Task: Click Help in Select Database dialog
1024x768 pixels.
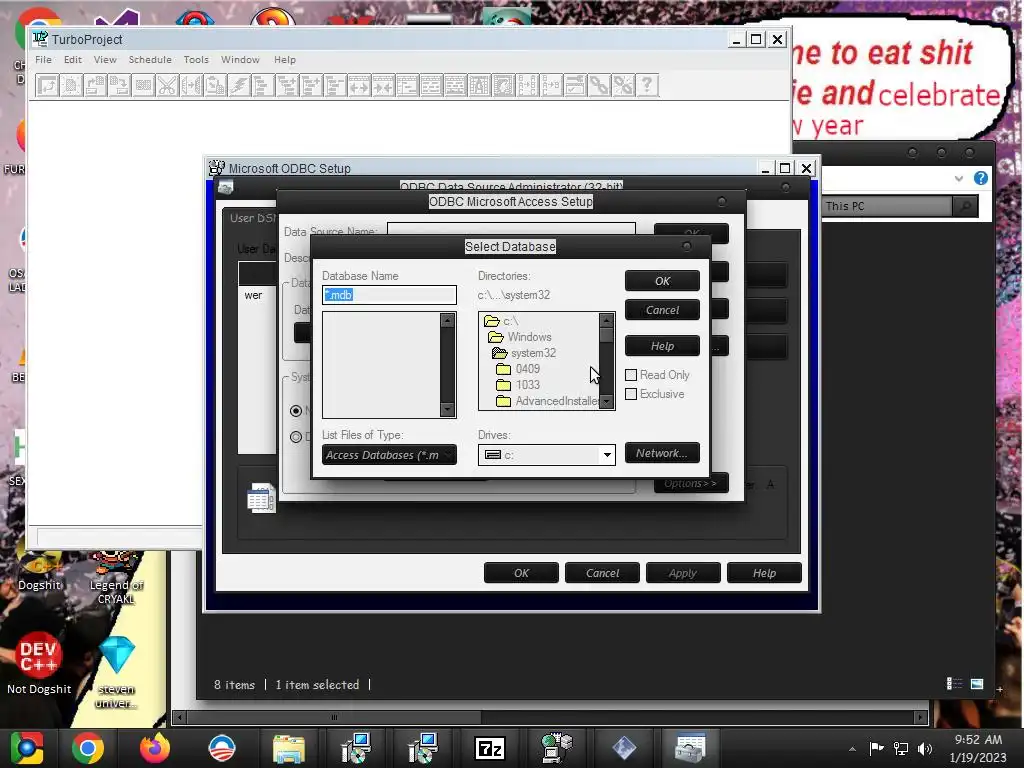Action: coord(662,346)
